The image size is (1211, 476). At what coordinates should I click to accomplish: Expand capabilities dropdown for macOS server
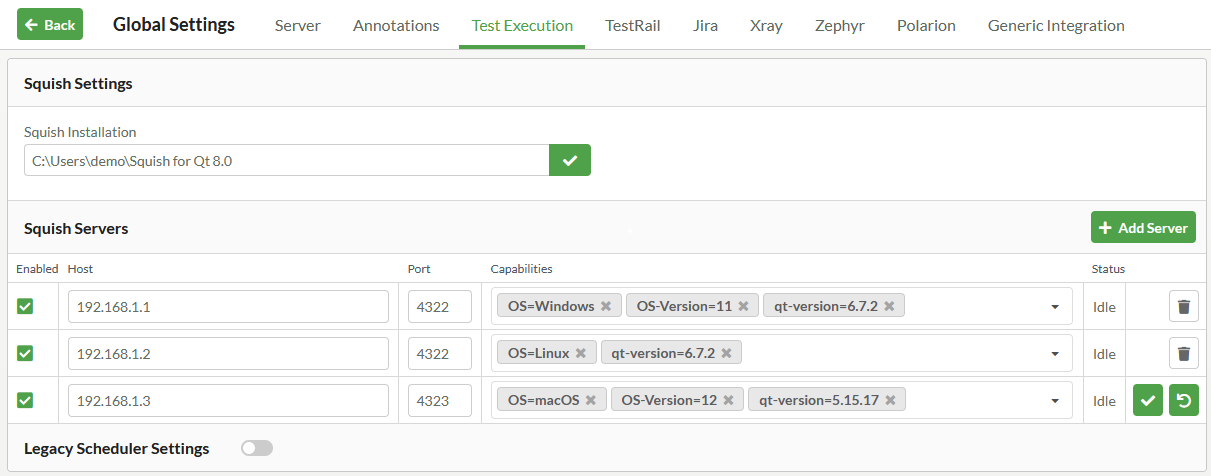tap(1054, 401)
